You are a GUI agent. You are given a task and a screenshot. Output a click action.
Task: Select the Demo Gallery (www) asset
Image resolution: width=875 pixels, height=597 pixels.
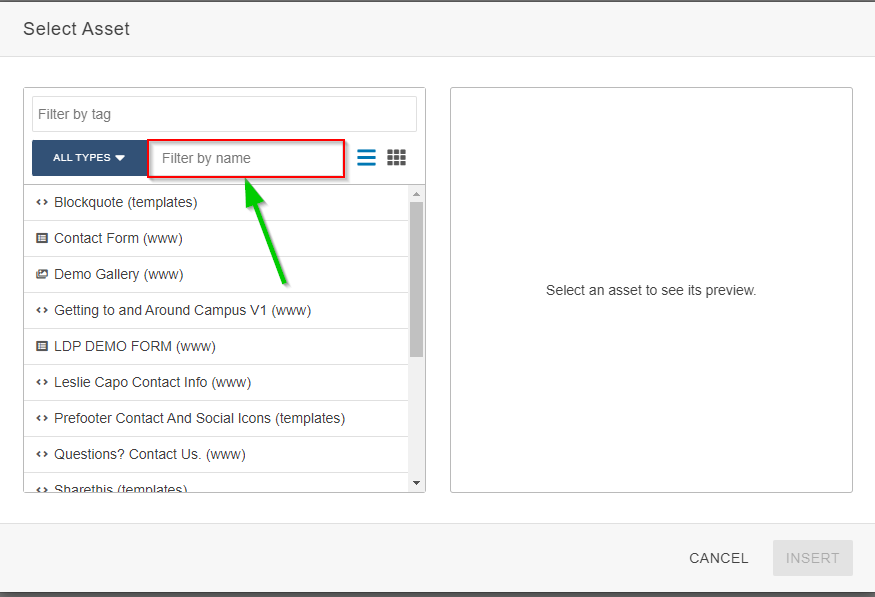118,274
